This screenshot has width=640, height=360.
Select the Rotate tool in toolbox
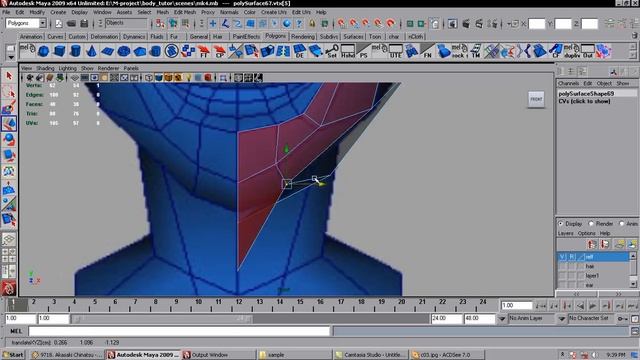pos(9,139)
